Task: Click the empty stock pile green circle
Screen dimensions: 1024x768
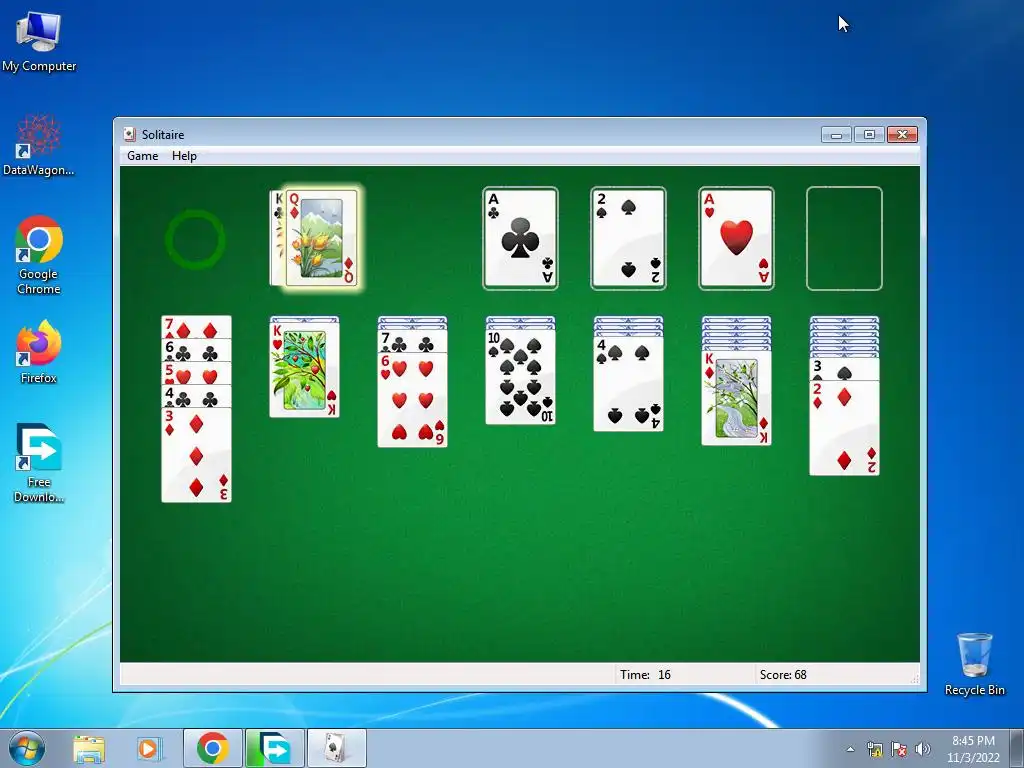Action: coord(195,239)
